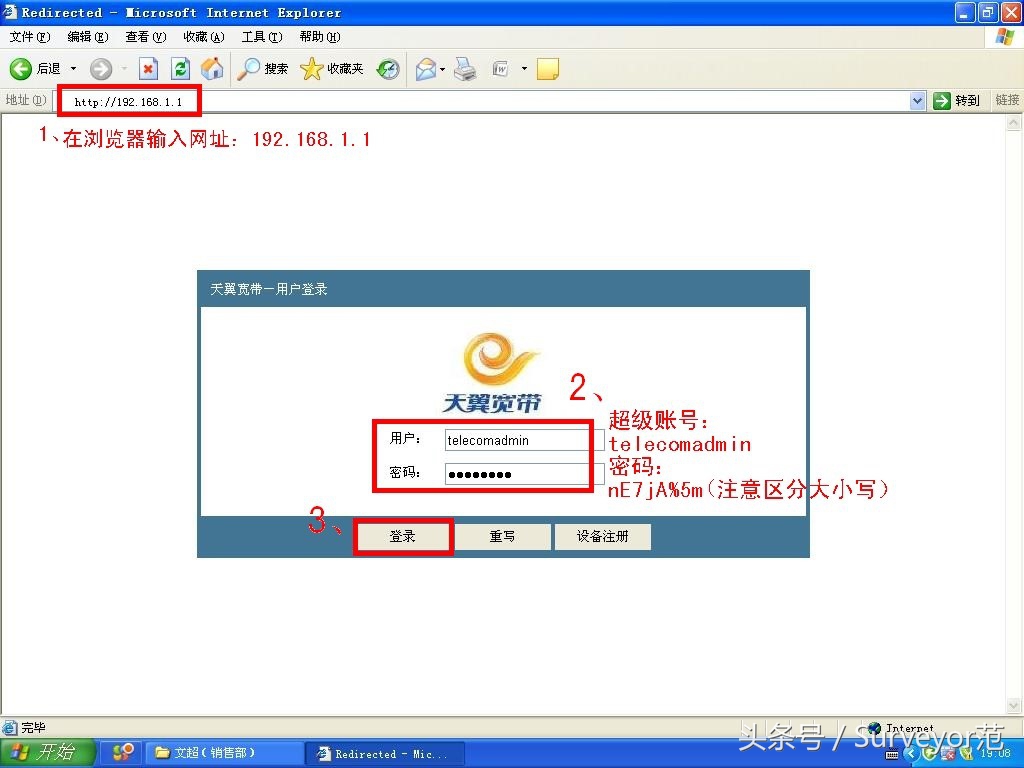Open the Back button dropdown arrow
This screenshot has width=1024, height=768.
click(72, 69)
